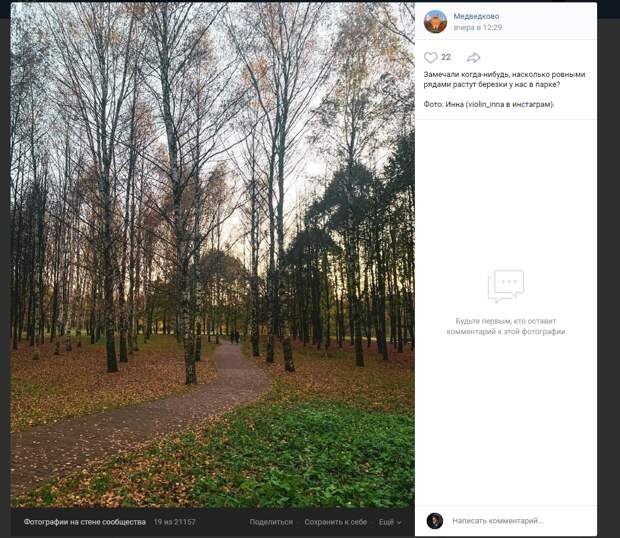Screen dimensions: 620x538
Task: Click the photo counter 19 из 21157
Action: [x=175, y=522]
